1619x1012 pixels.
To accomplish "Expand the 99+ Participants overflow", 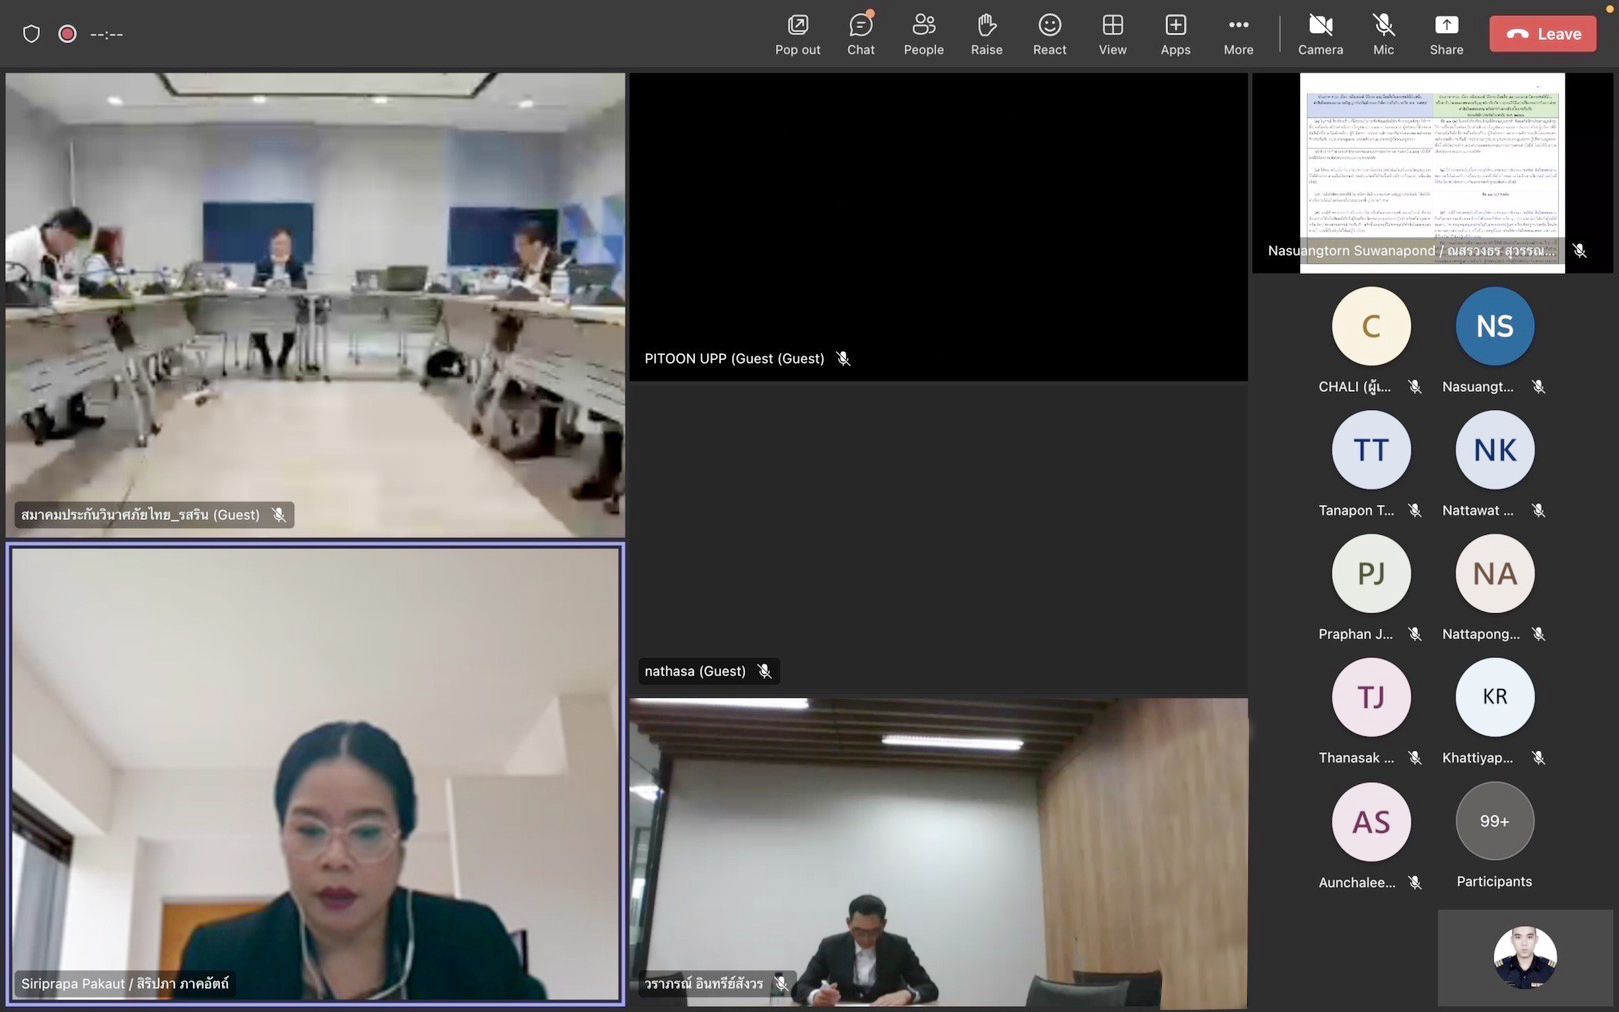I will (x=1494, y=821).
